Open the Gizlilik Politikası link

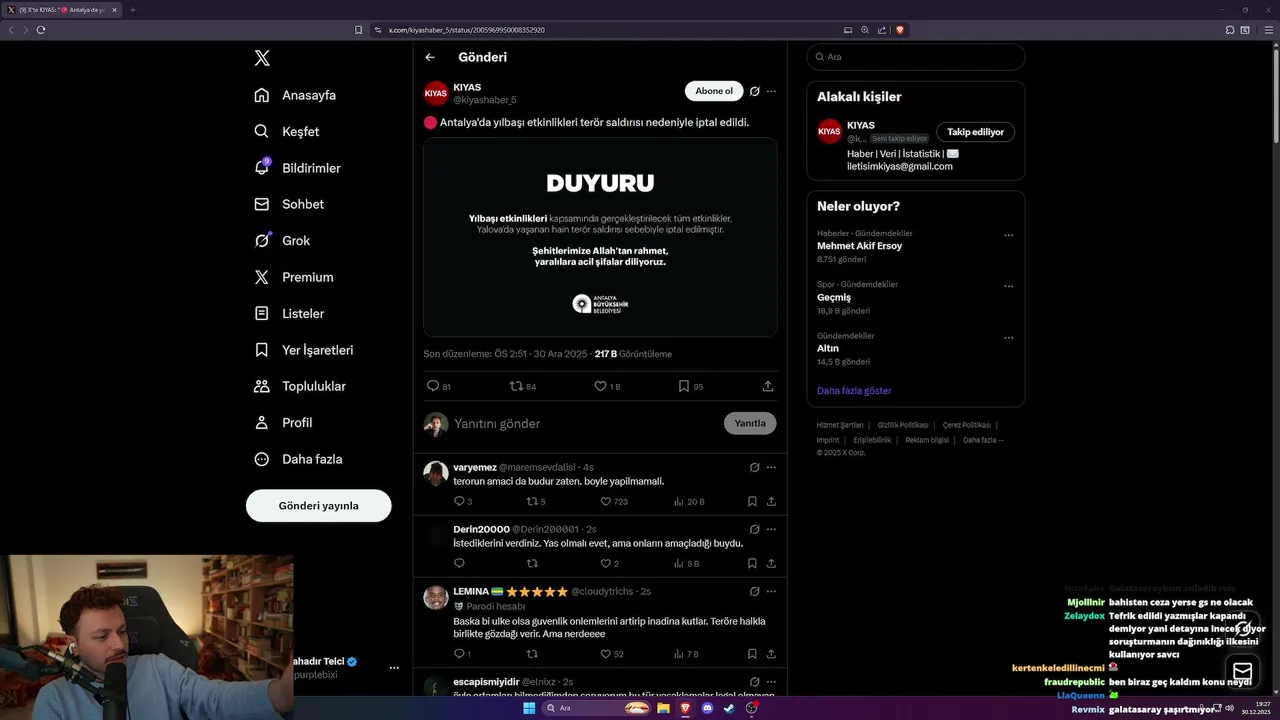(903, 425)
